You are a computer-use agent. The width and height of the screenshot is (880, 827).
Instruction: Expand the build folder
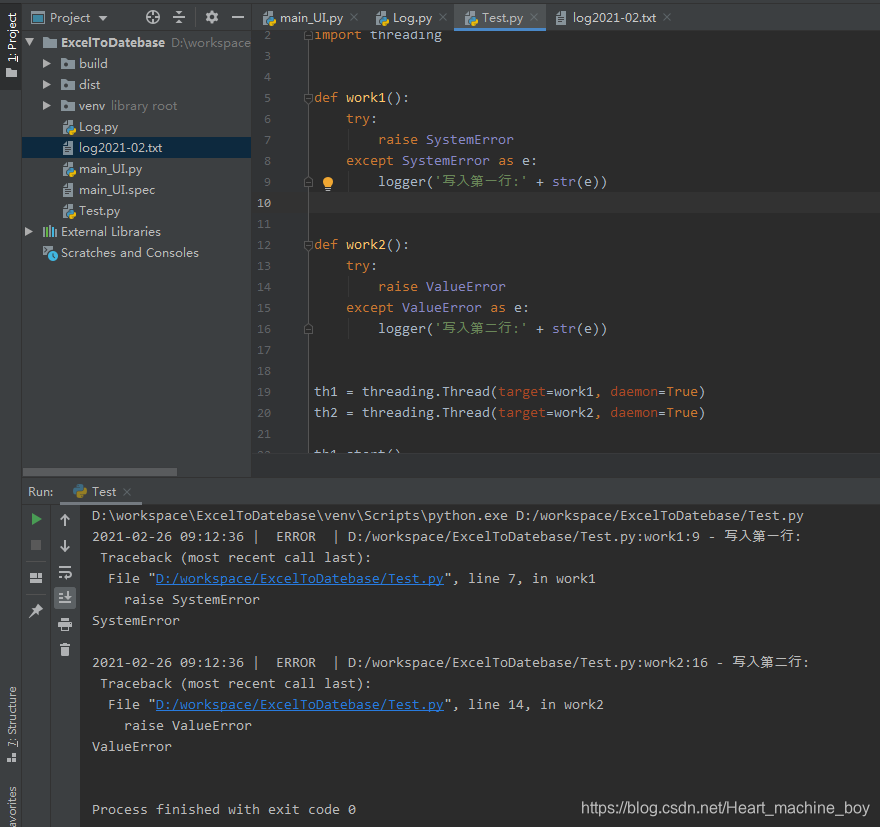tap(47, 63)
